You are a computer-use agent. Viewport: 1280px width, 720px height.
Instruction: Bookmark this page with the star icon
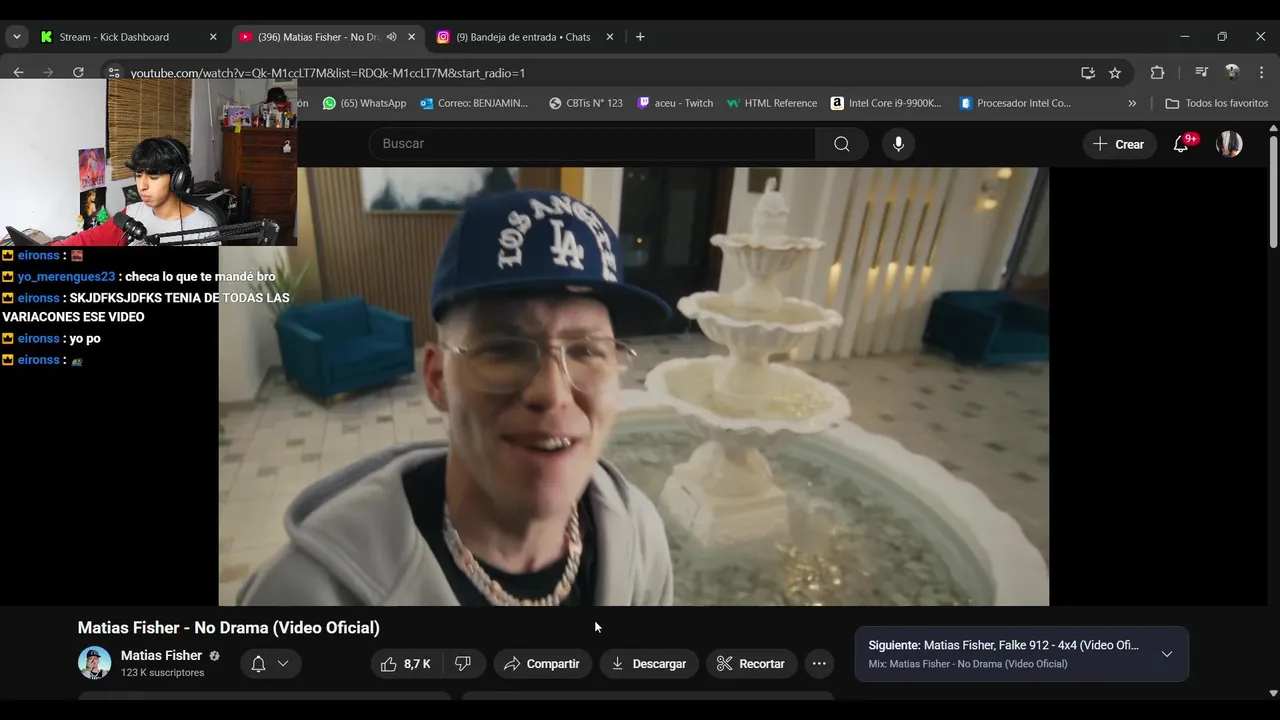pyautogui.click(x=1115, y=73)
